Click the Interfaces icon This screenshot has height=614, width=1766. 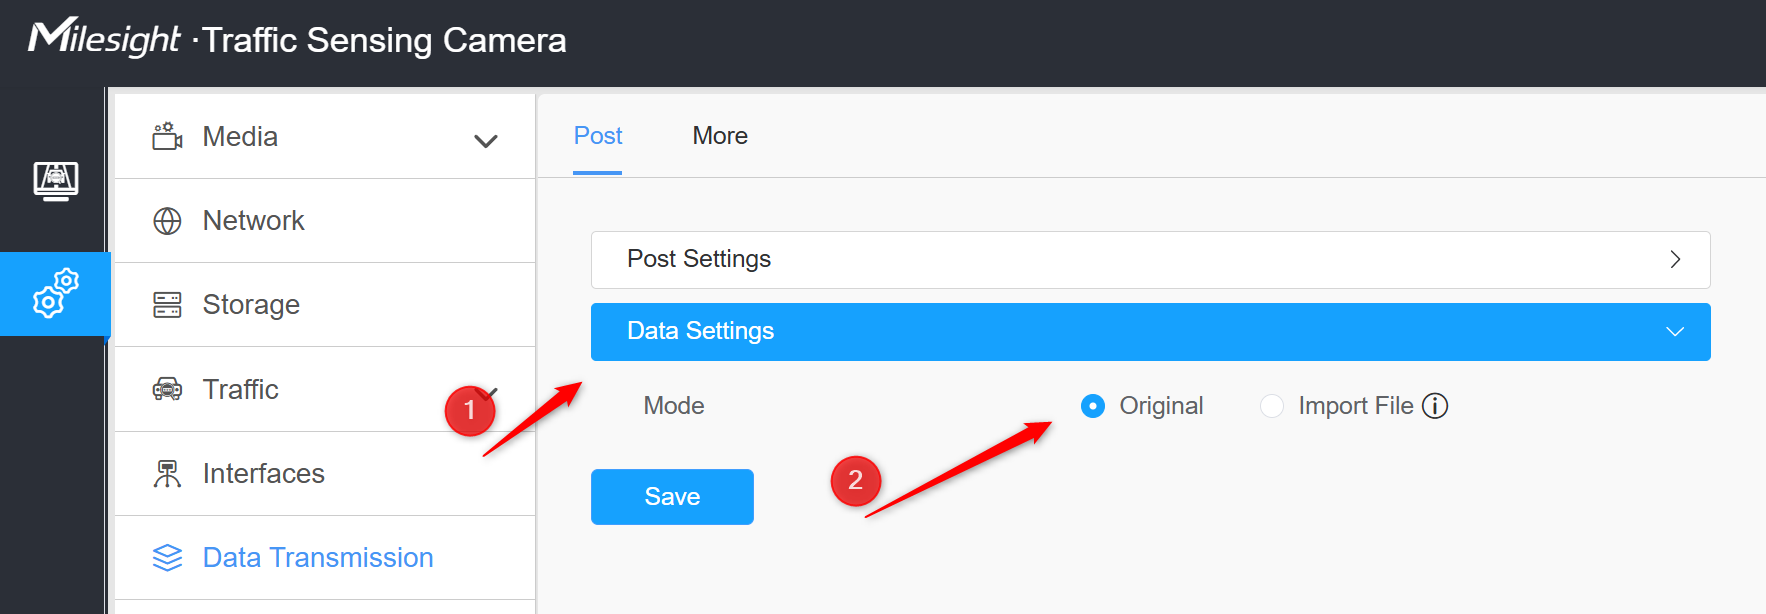[167, 473]
